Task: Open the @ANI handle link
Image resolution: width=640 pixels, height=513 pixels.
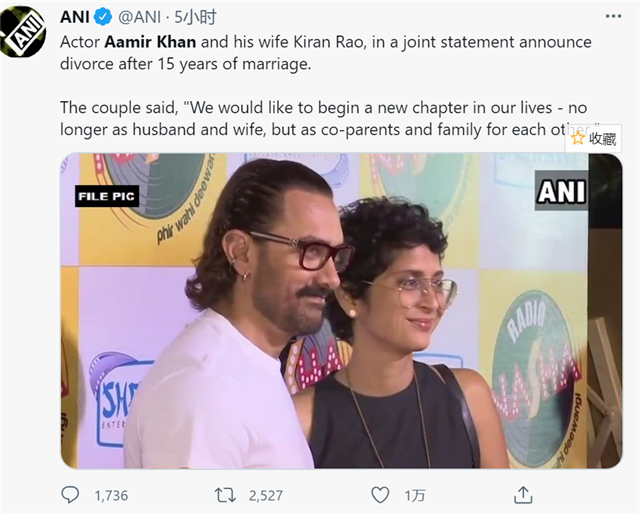Action: (x=142, y=17)
